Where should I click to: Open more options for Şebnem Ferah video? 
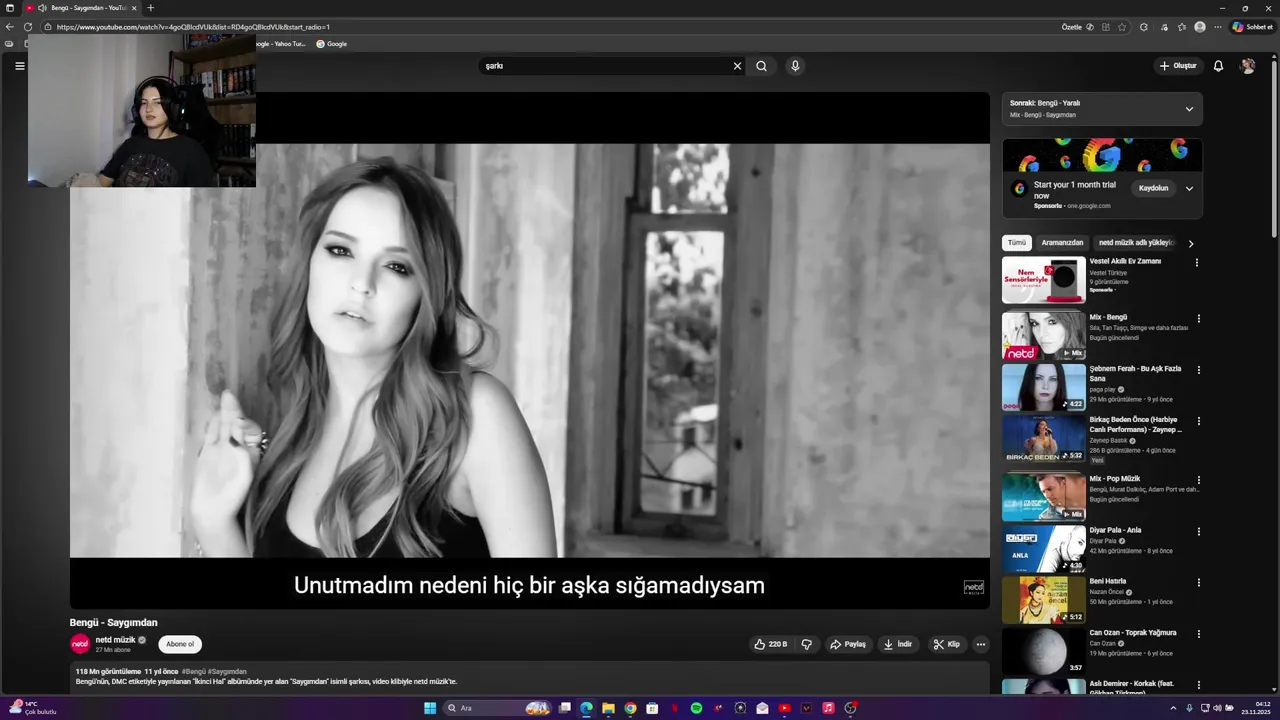click(1198, 370)
